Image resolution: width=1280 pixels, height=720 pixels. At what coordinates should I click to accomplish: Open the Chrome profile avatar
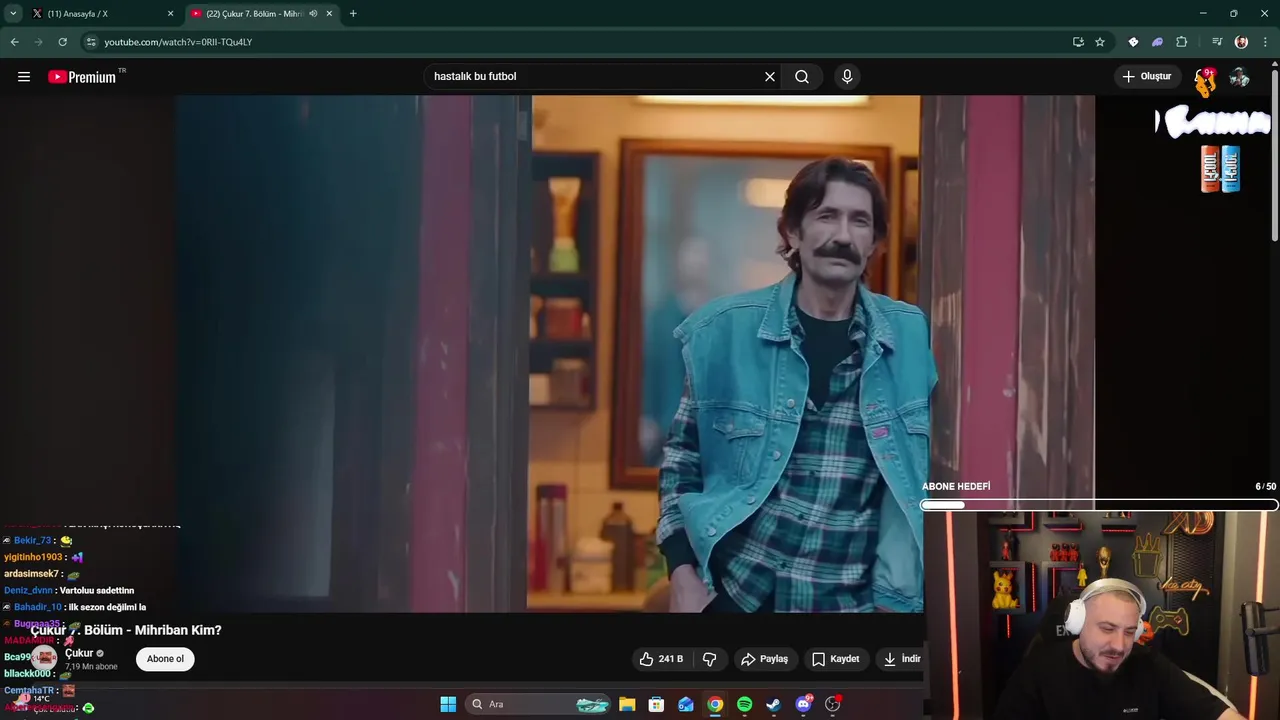pos(1241,42)
